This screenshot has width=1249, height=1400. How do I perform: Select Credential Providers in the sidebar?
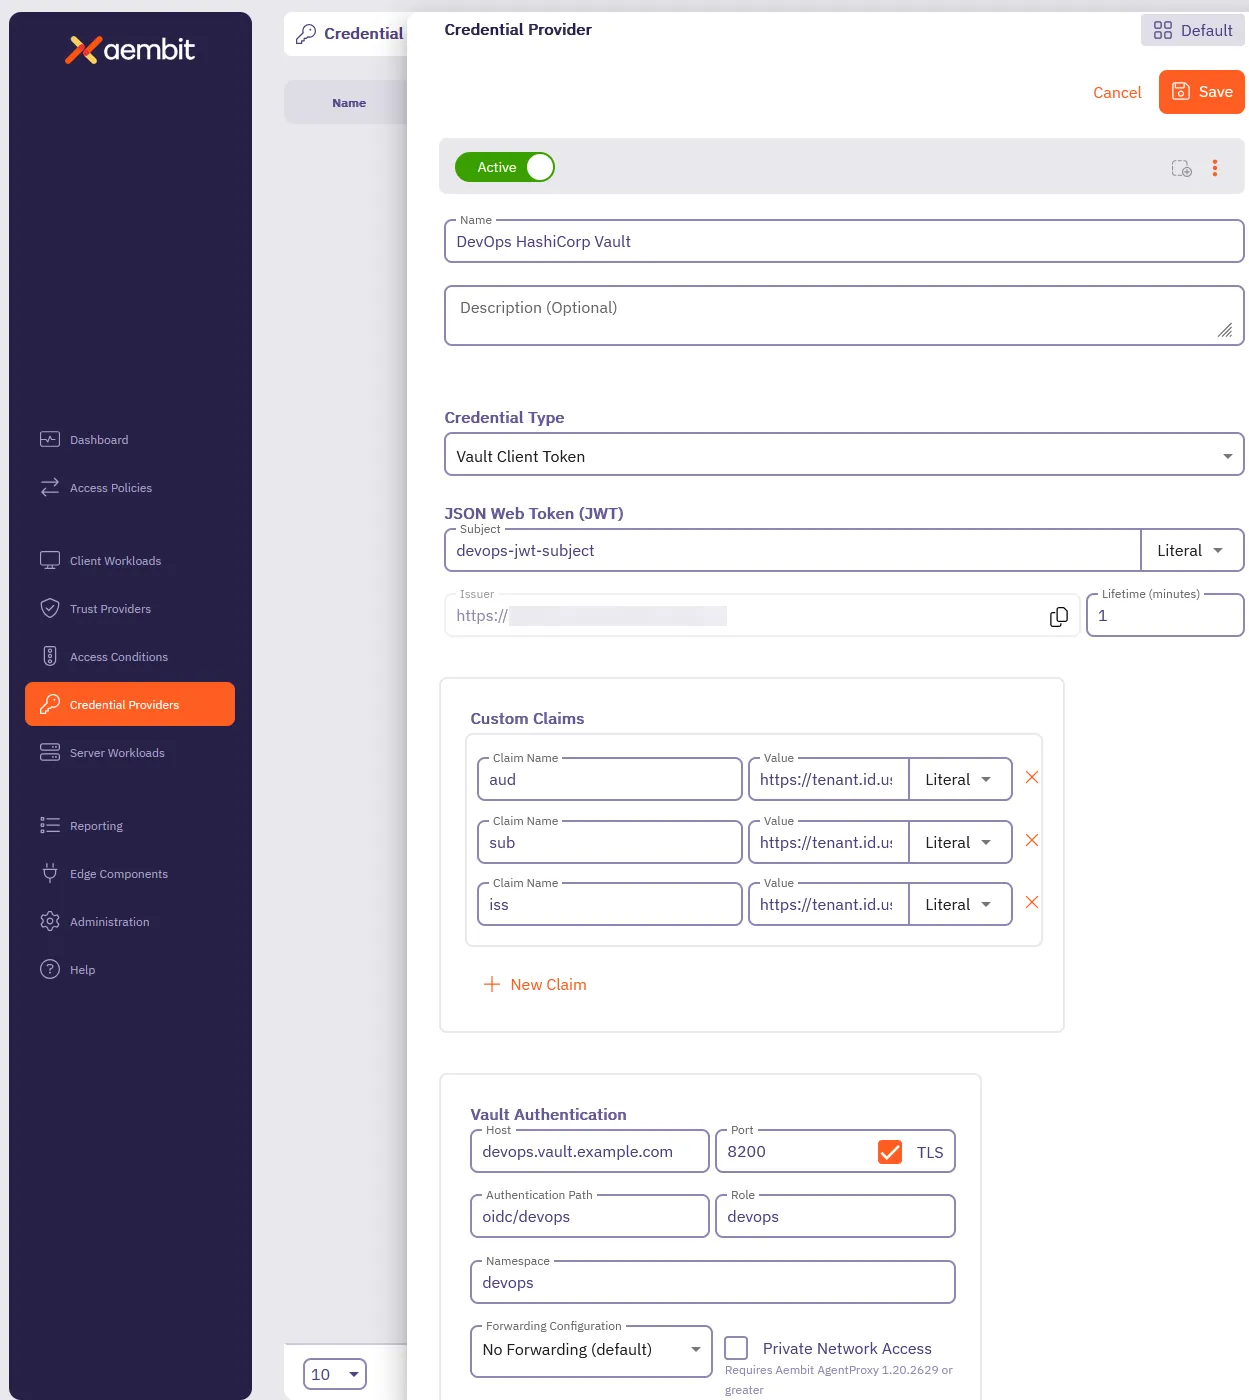[x=129, y=704]
